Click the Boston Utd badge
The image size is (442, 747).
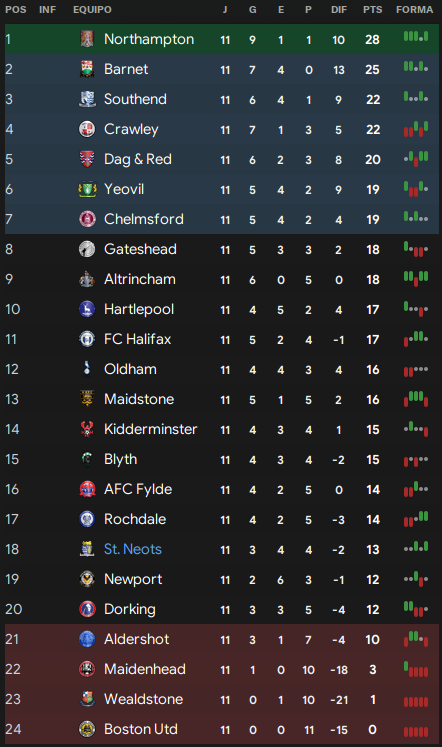click(87, 729)
